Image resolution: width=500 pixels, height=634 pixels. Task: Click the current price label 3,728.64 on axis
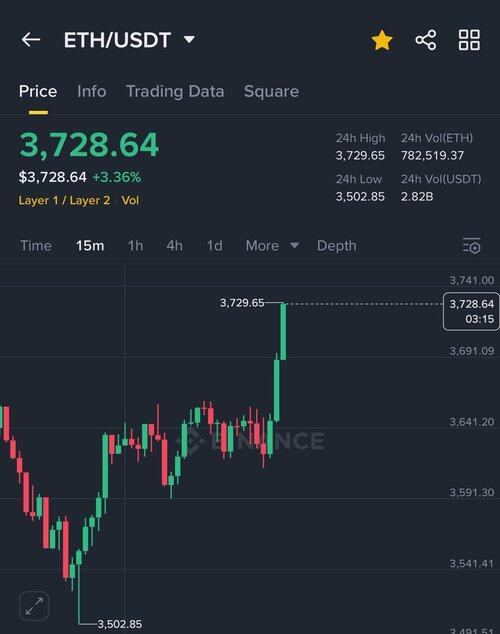[471, 311]
